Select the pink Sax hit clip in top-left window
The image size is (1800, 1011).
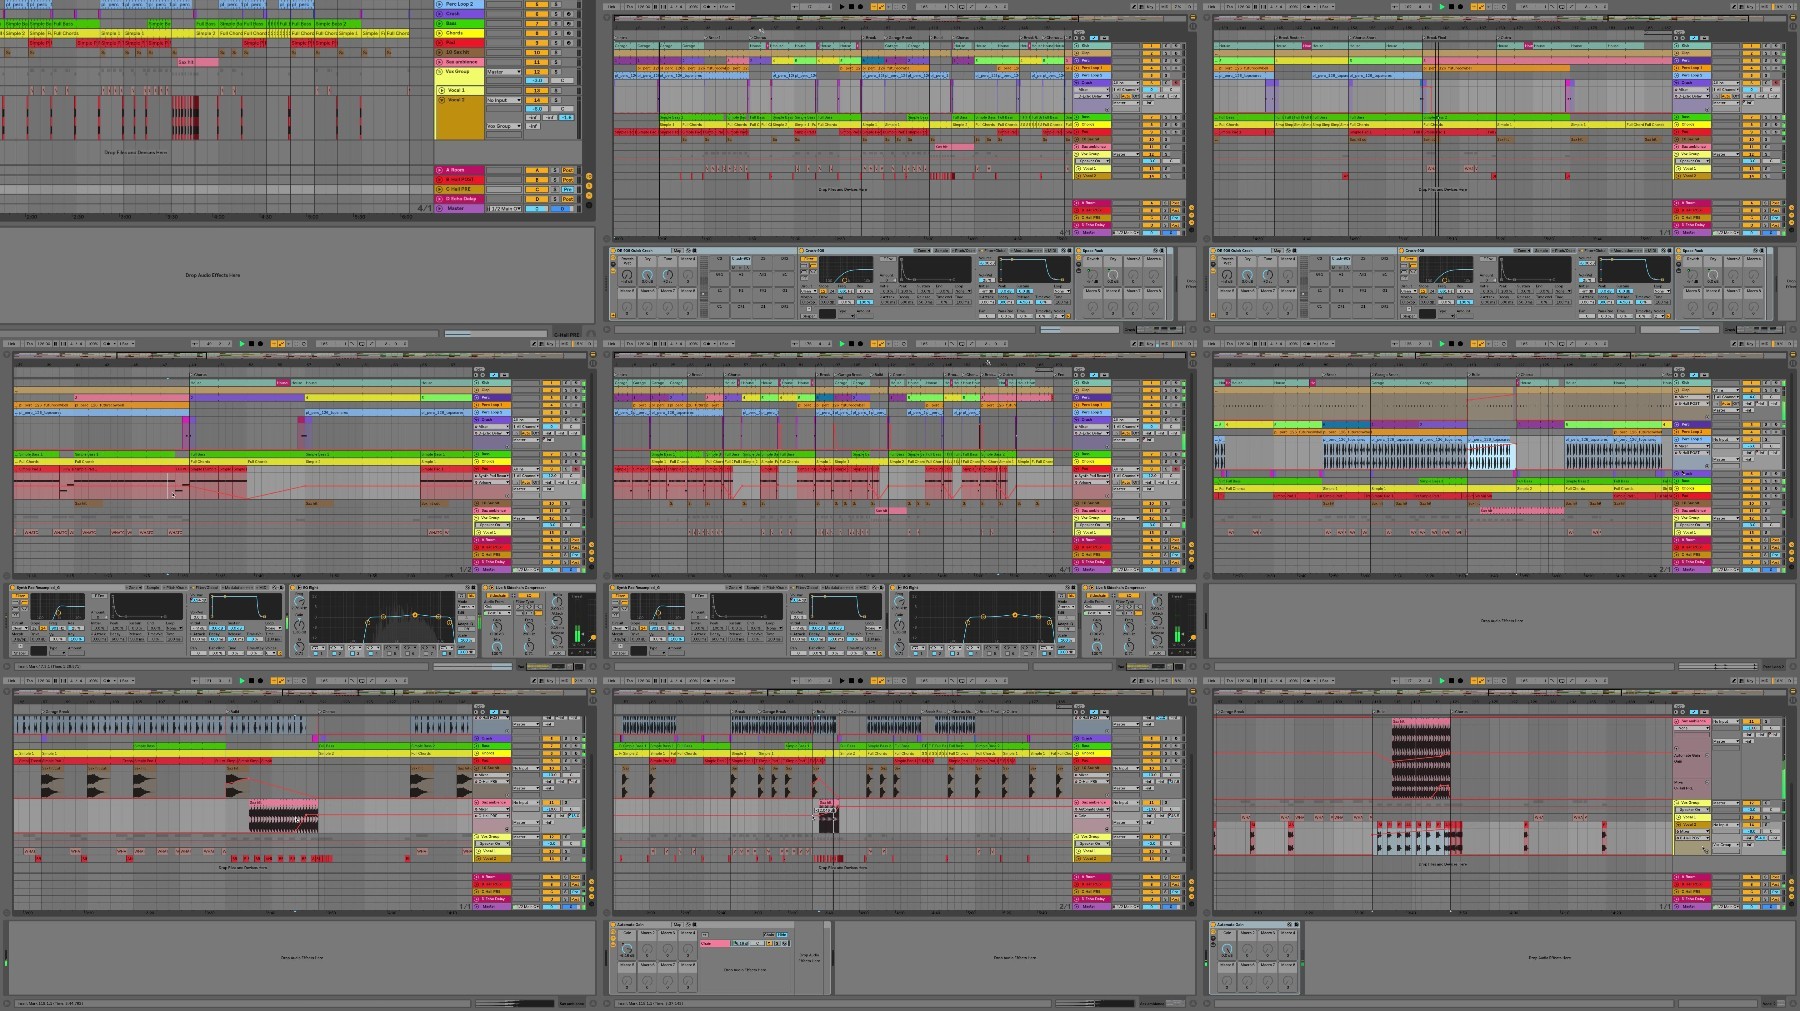[x=198, y=62]
